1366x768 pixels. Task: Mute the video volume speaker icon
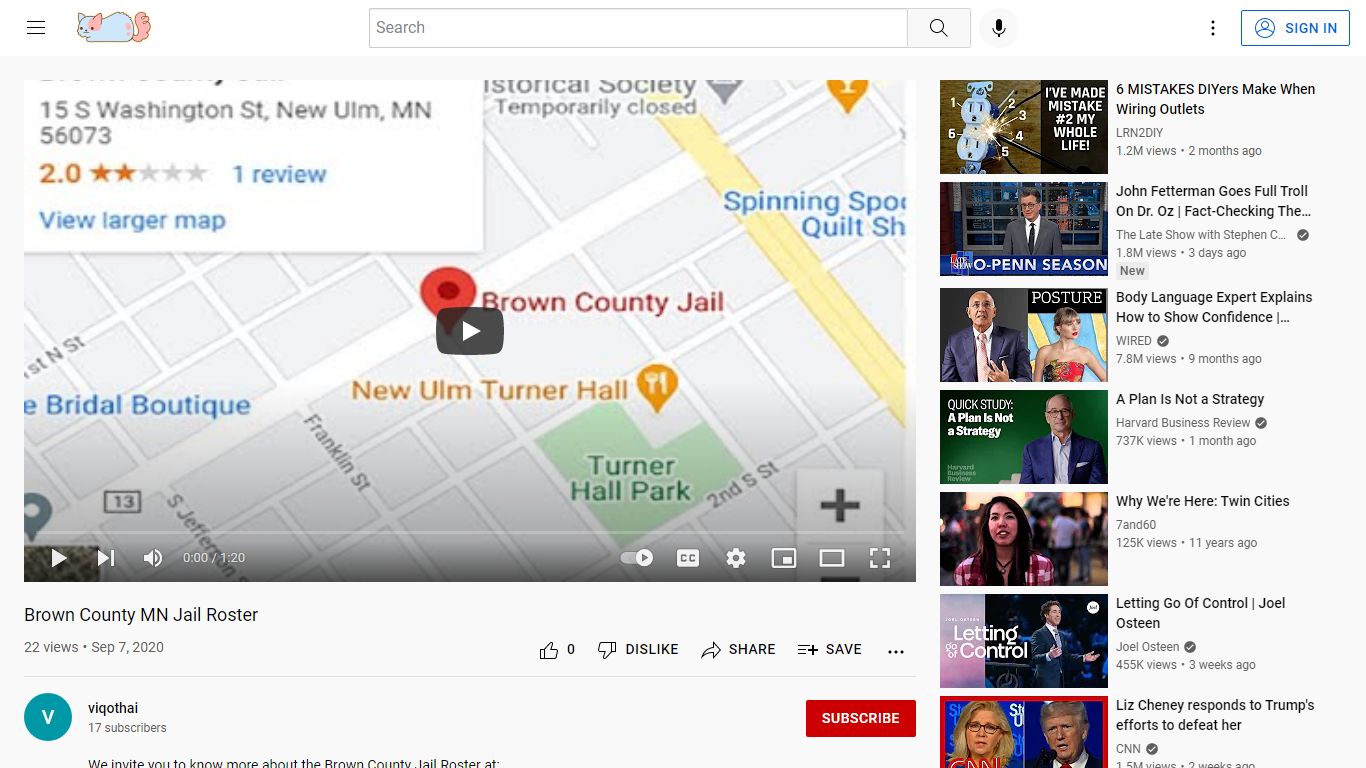[x=152, y=558]
